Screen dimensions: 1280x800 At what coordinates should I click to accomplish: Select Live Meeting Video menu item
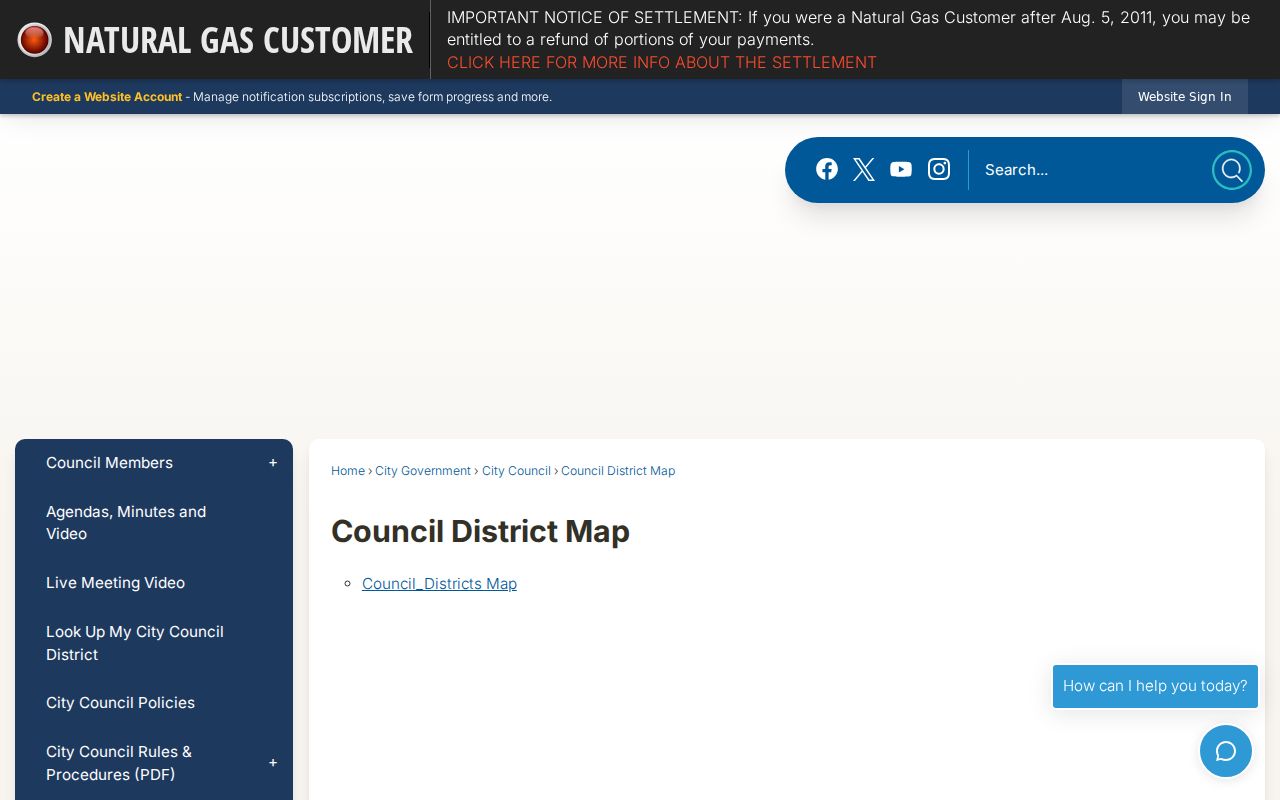click(115, 583)
